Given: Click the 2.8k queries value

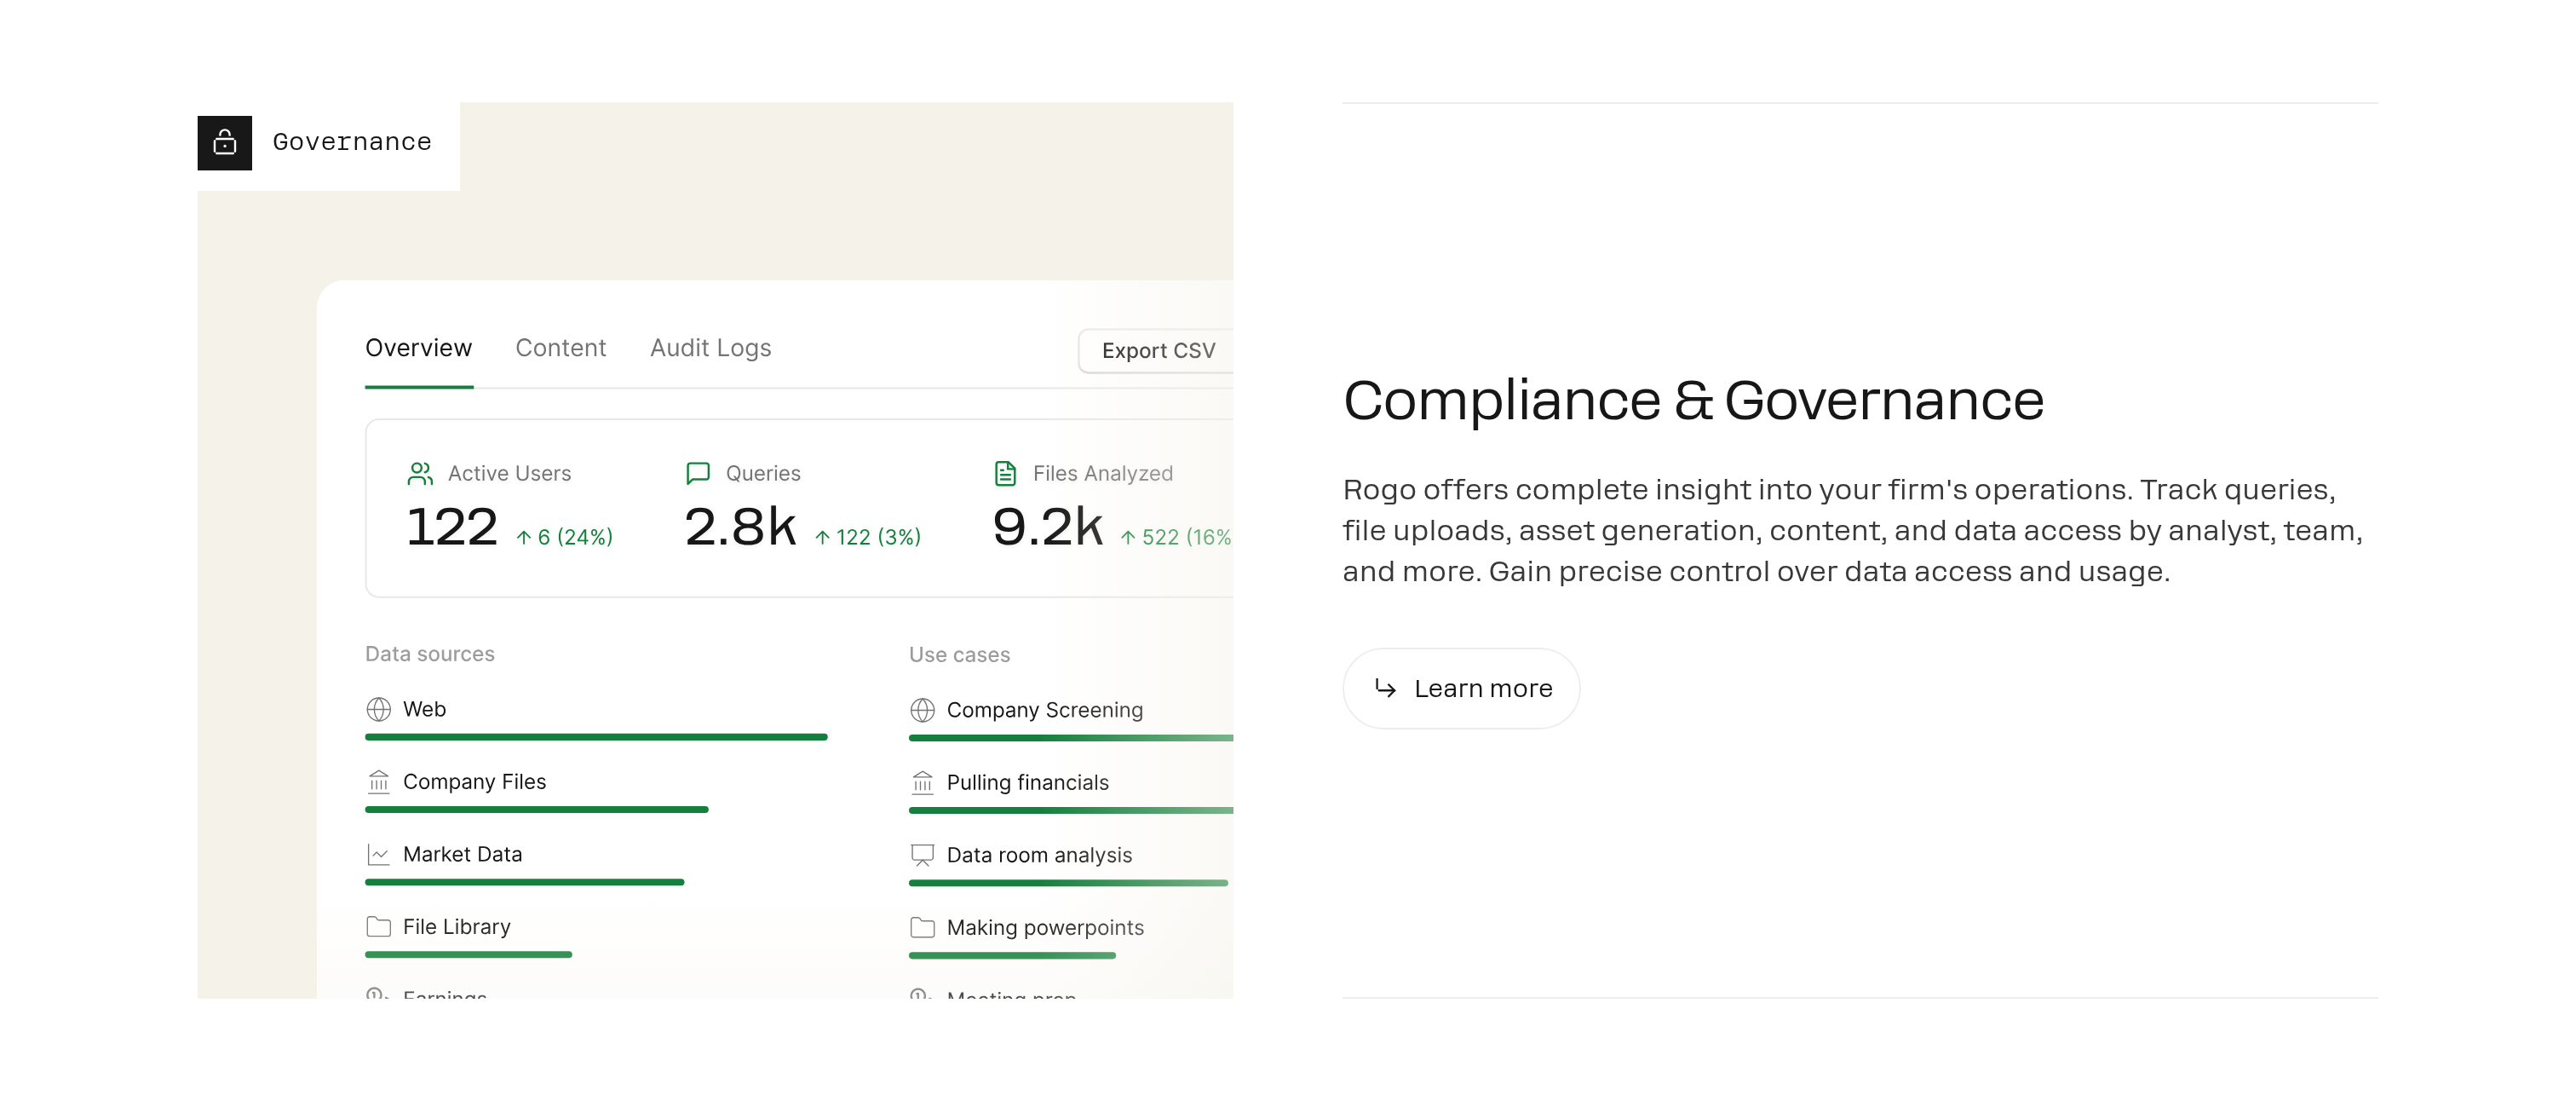Looking at the screenshot, I should [x=740, y=526].
